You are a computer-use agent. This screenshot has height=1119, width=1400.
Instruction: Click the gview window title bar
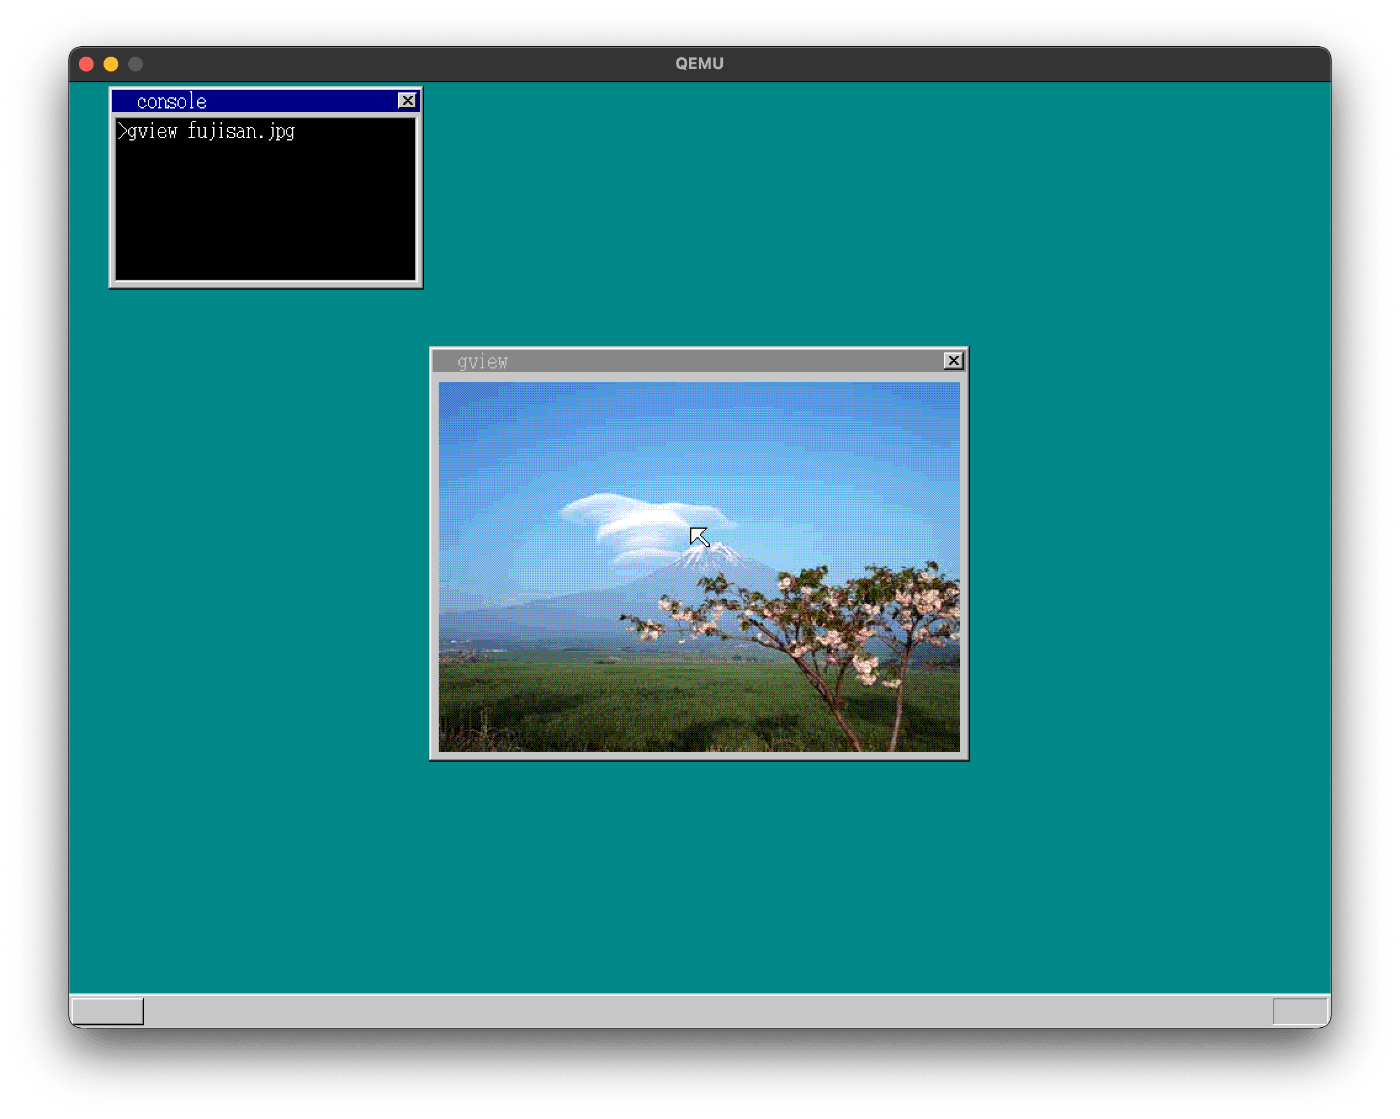pos(698,361)
